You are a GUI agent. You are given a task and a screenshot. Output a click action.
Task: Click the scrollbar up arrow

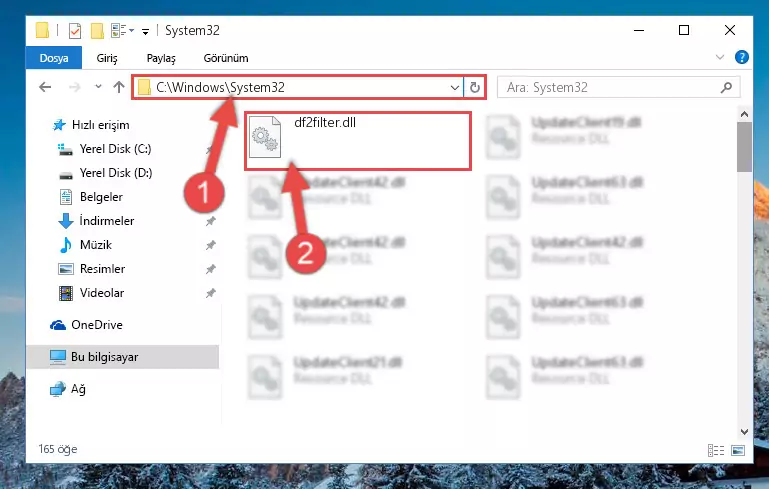click(x=744, y=114)
